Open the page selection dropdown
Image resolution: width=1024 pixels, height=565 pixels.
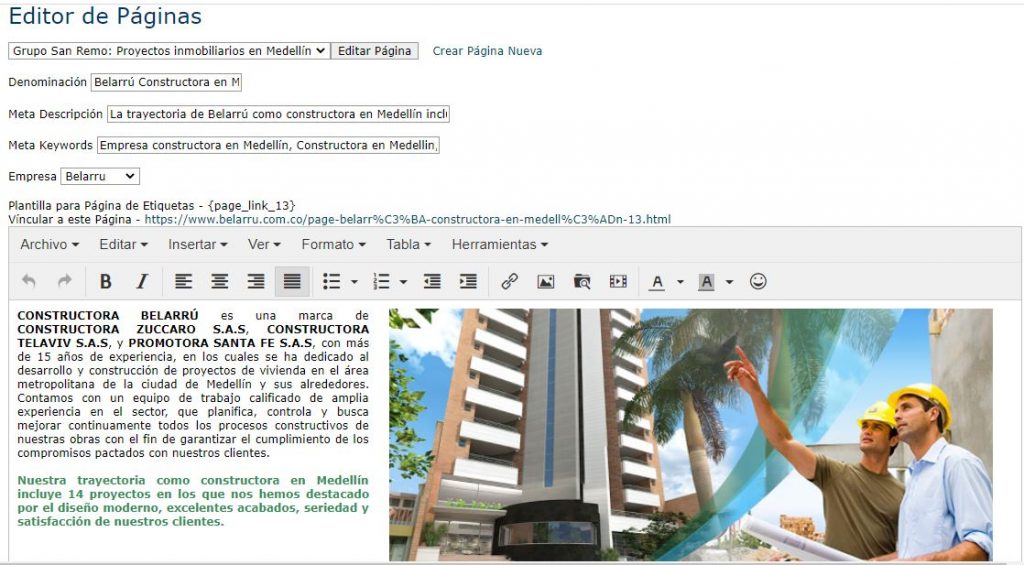pyautogui.click(x=168, y=51)
